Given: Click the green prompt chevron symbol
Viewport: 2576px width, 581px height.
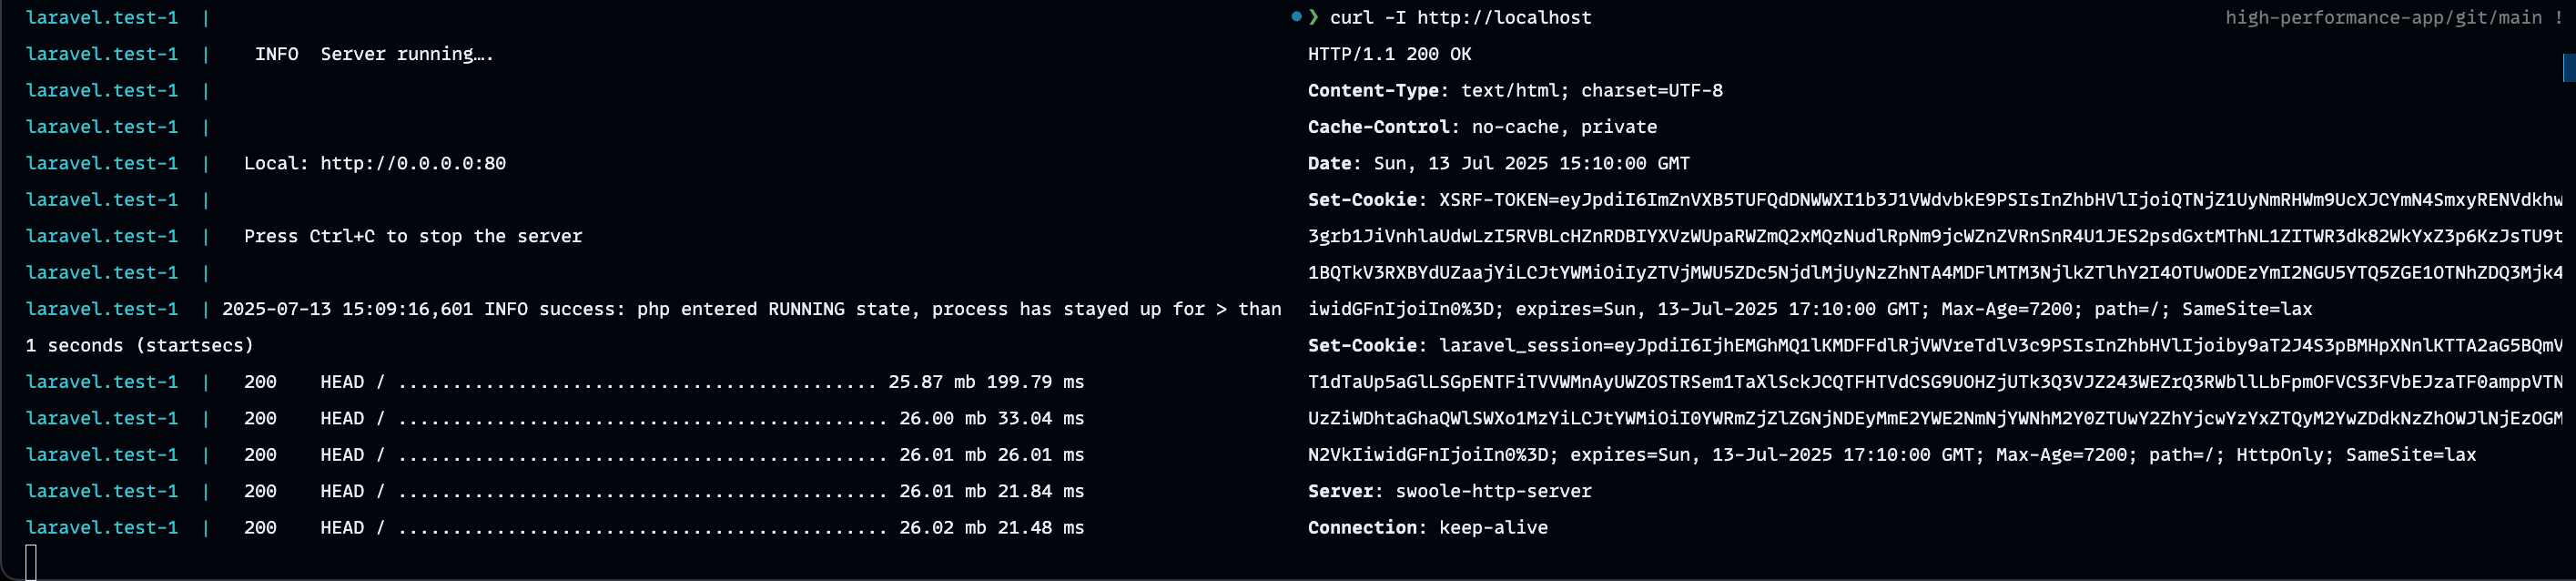Looking at the screenshot, I should tap(1313, 17).
